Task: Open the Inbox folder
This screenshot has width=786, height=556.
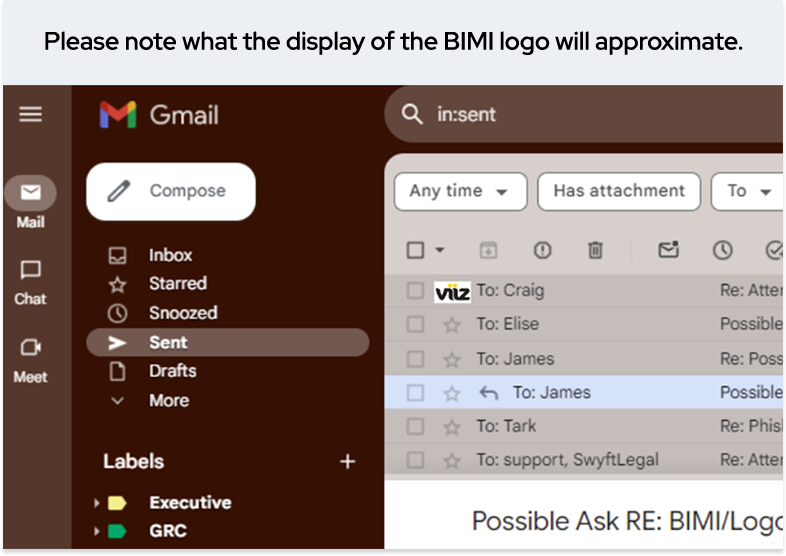Action: tap(170, 255)
